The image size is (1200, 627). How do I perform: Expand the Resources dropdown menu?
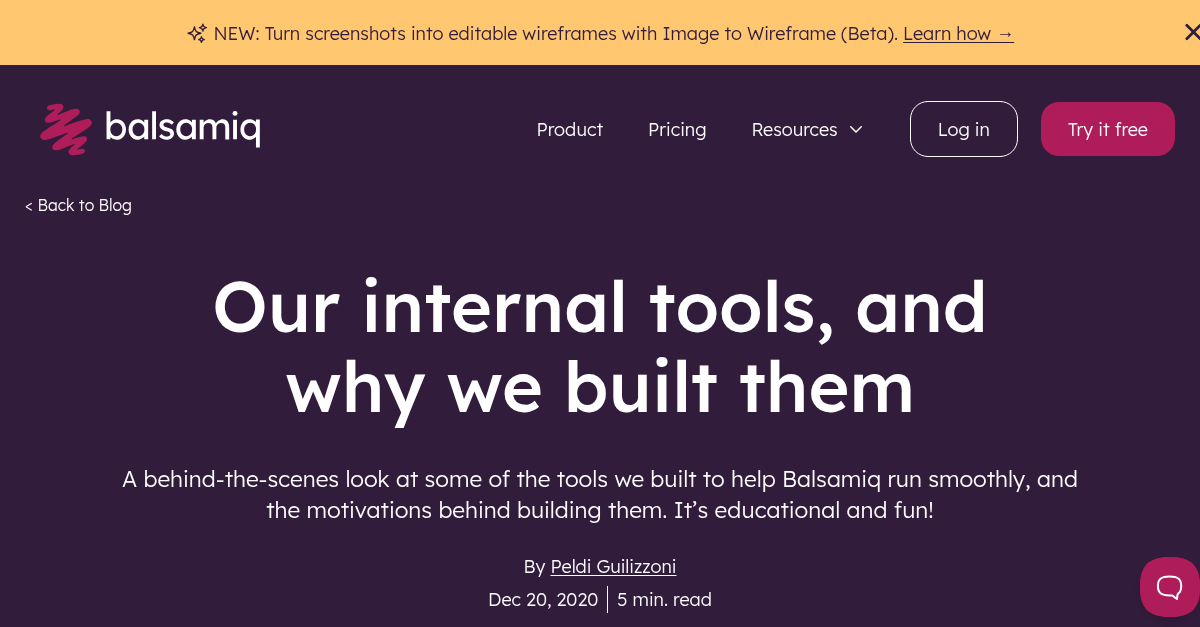(794, 129)
